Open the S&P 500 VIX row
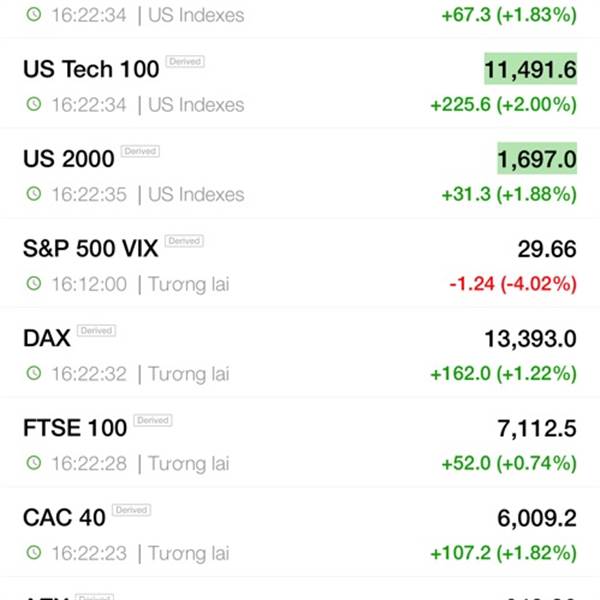Viewport: 600px width, 600px height. pyautogui.click(x=300, y=263)
